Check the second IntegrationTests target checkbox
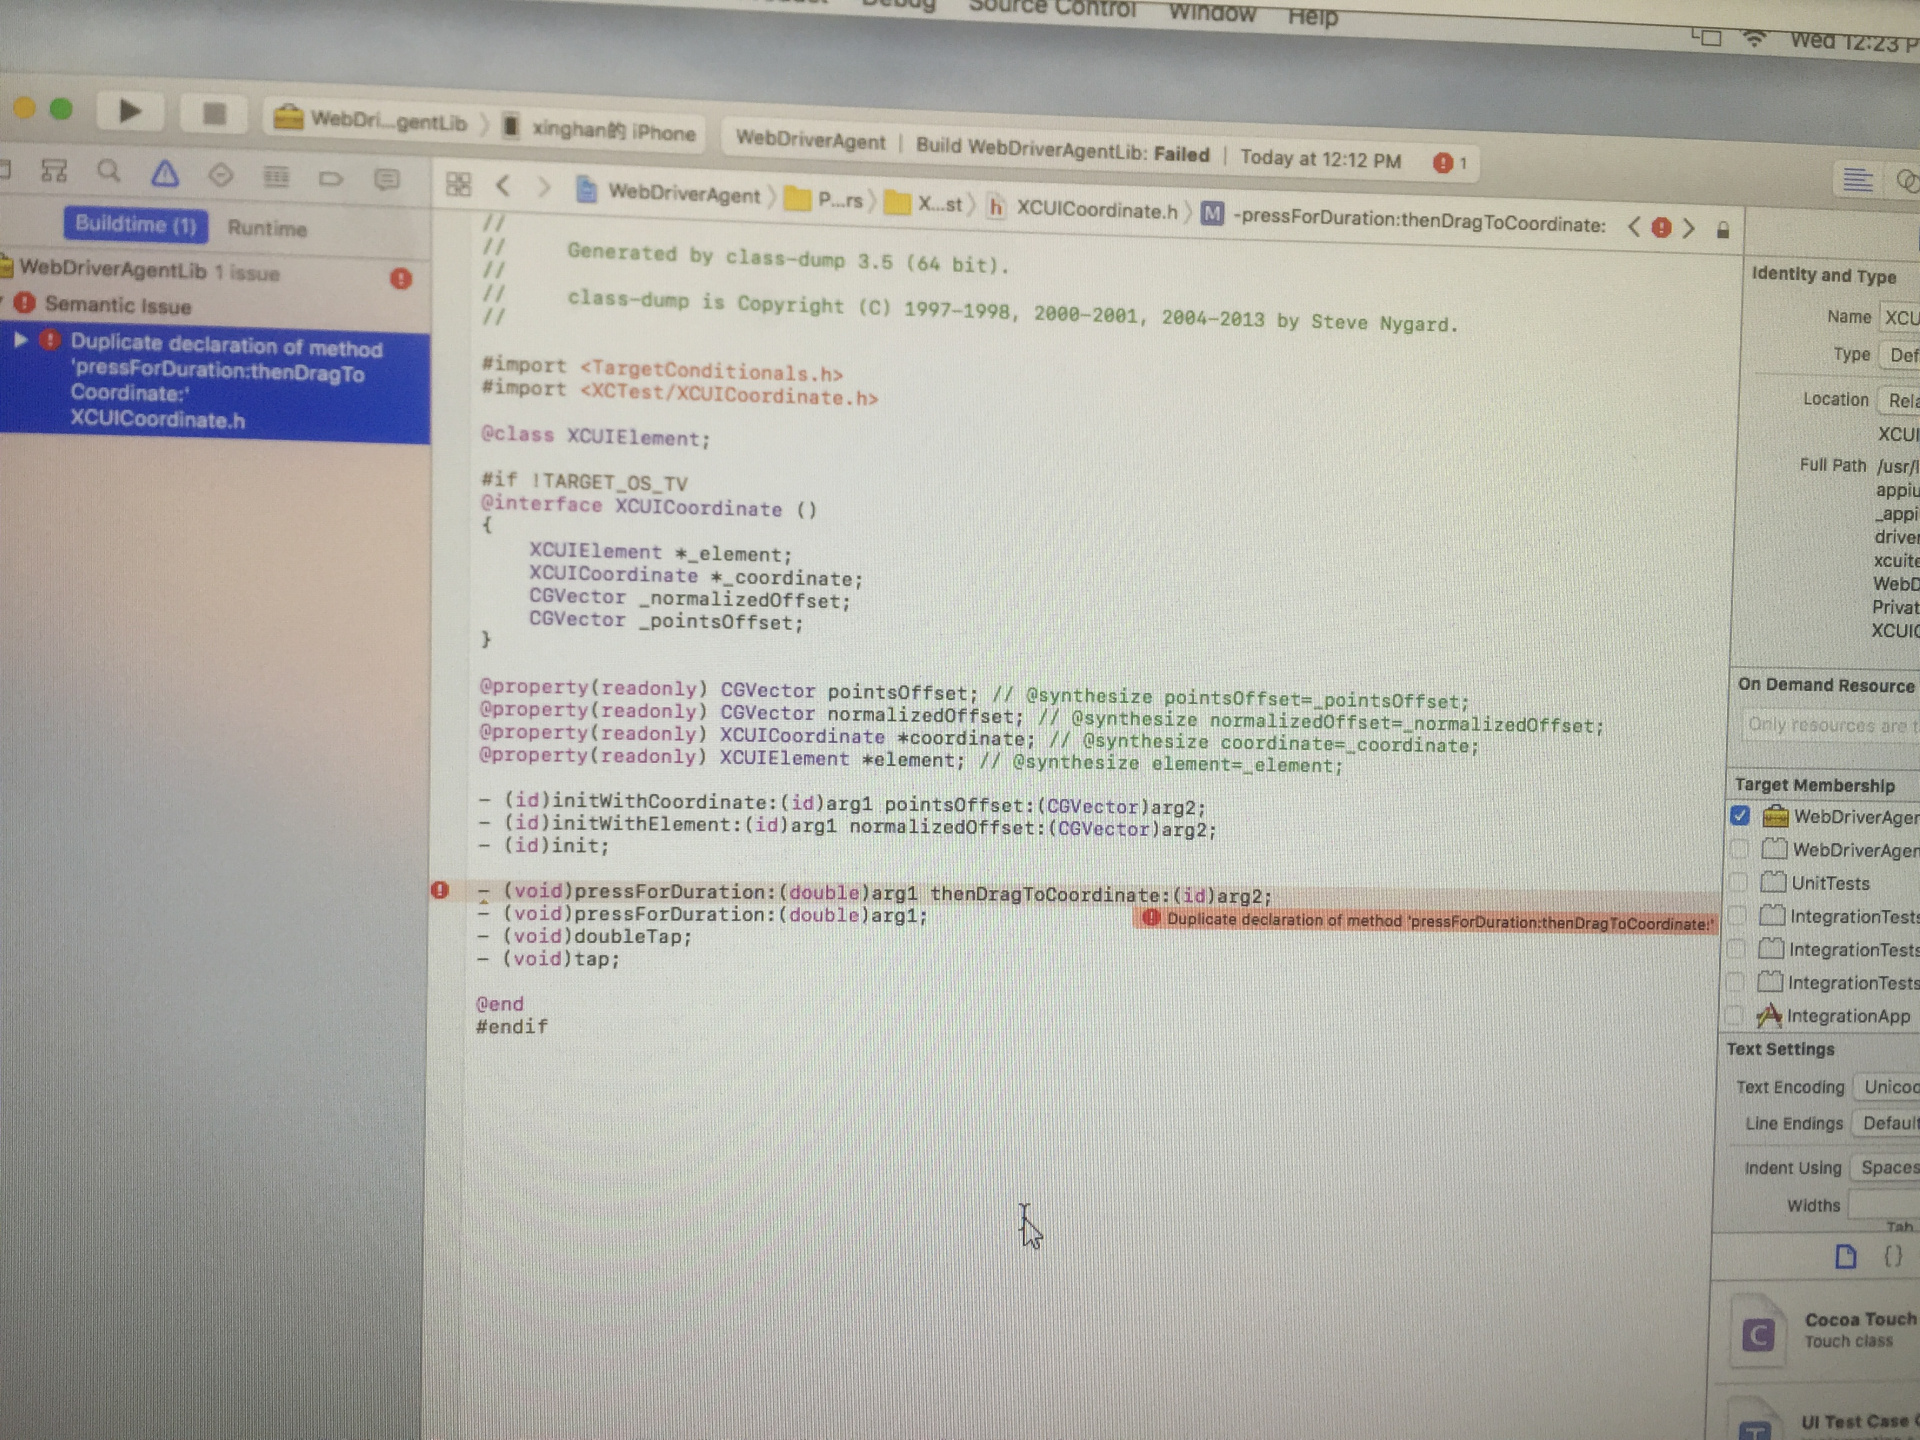The width and height of the screenshot is (1920, 1440). click(x=1736, y=948)
